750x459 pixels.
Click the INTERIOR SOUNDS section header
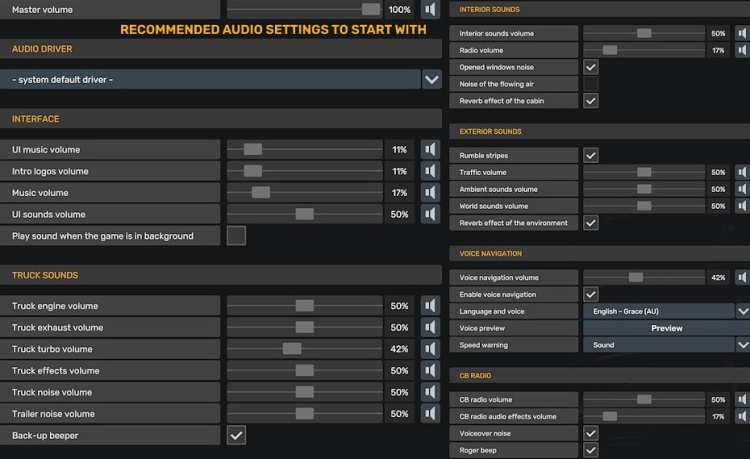coord(599,9)
